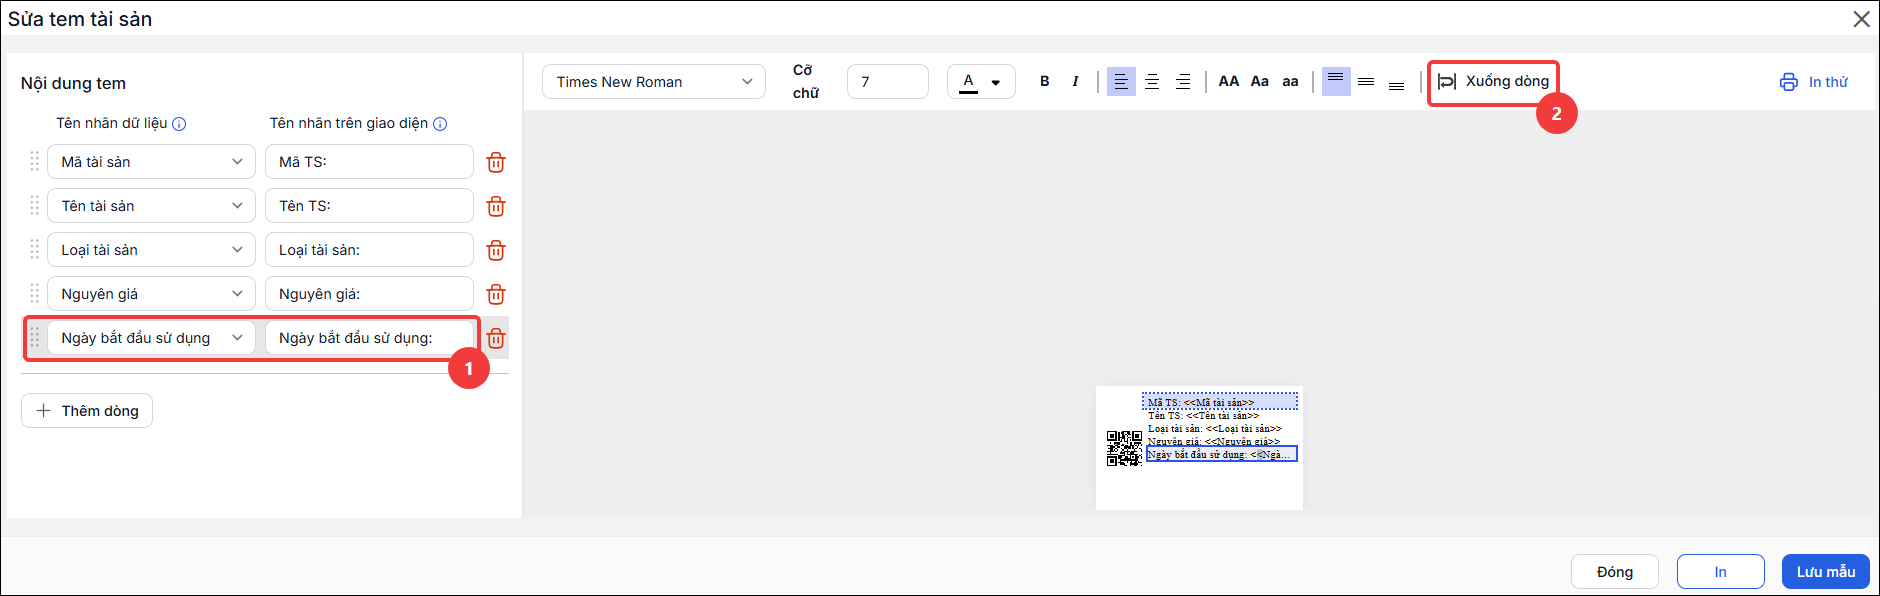Image resolution: width=1880 pixels, height=596 pixels.
Task: Set vertical alignment to middle
Action: click(1366, 81)
